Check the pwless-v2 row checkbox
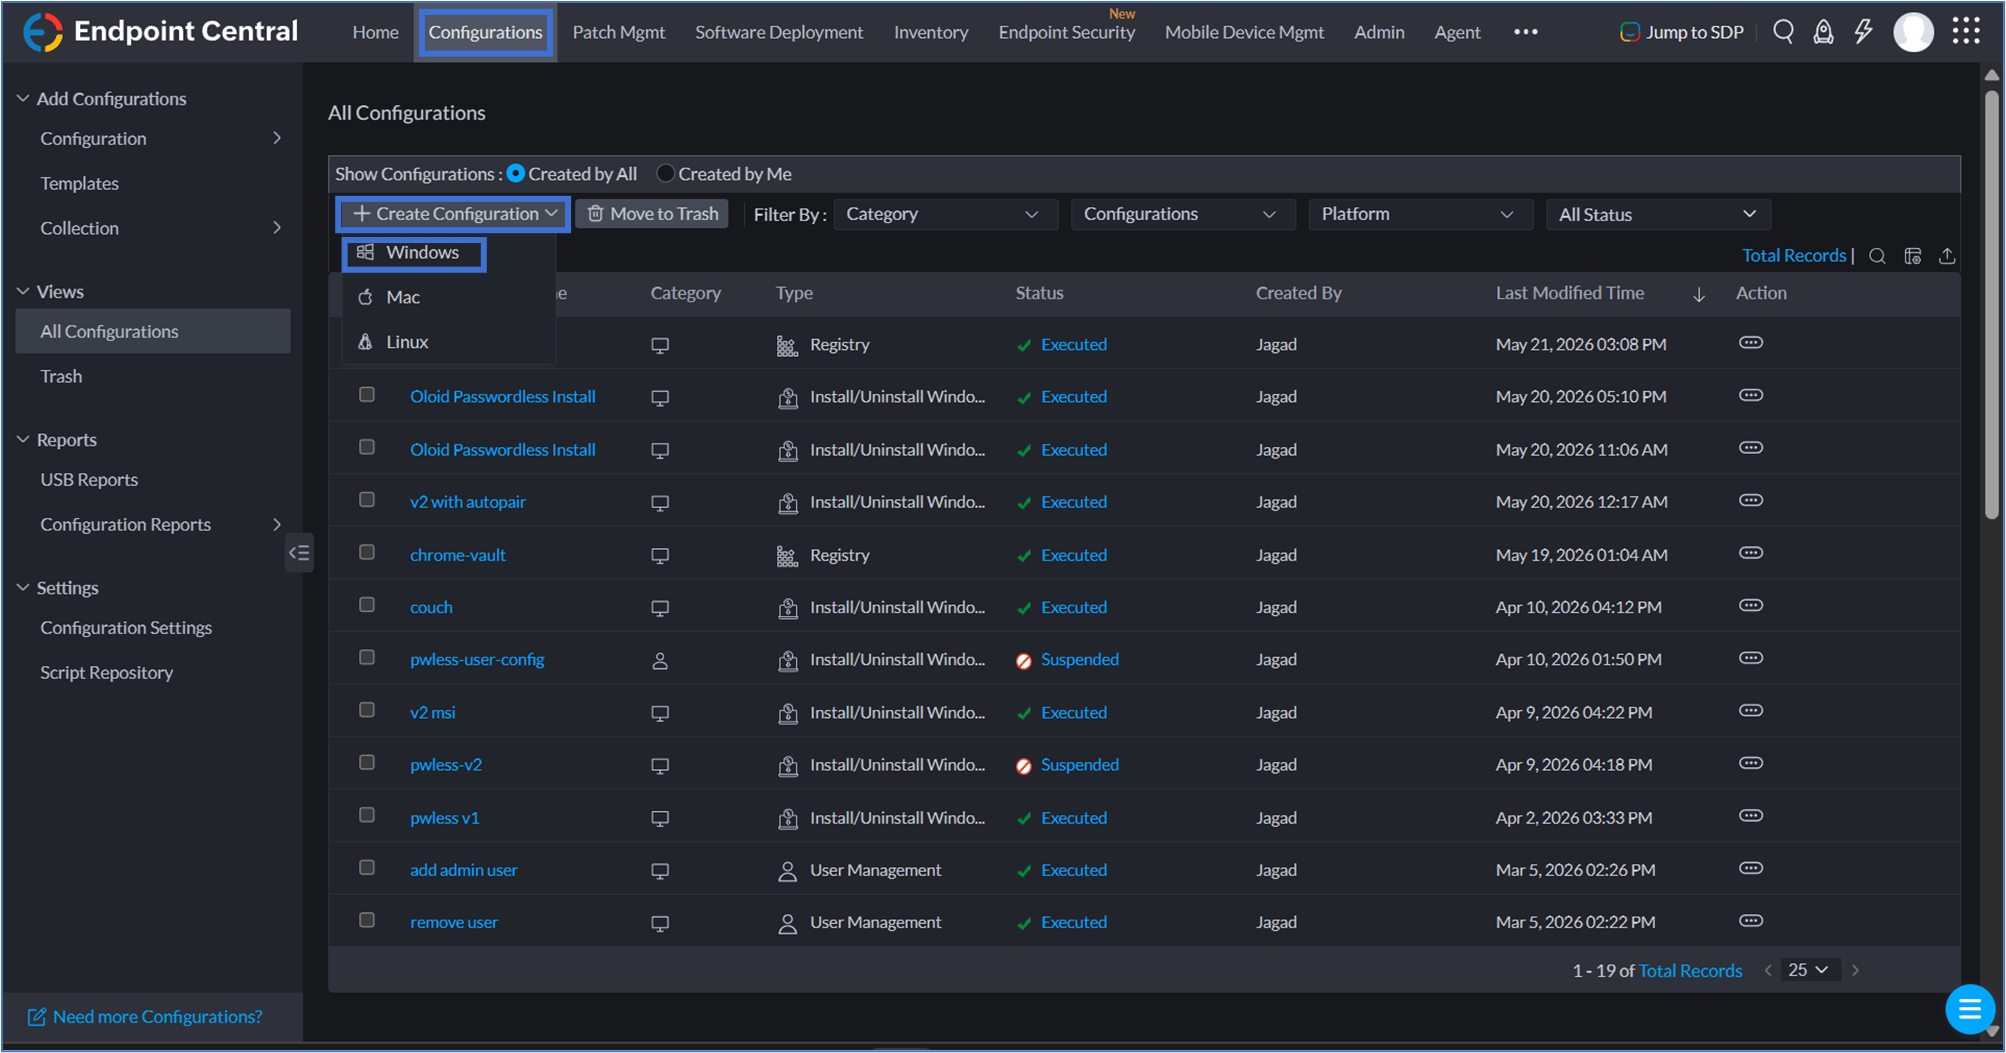 pyautogui.click(x=367, y=763)
